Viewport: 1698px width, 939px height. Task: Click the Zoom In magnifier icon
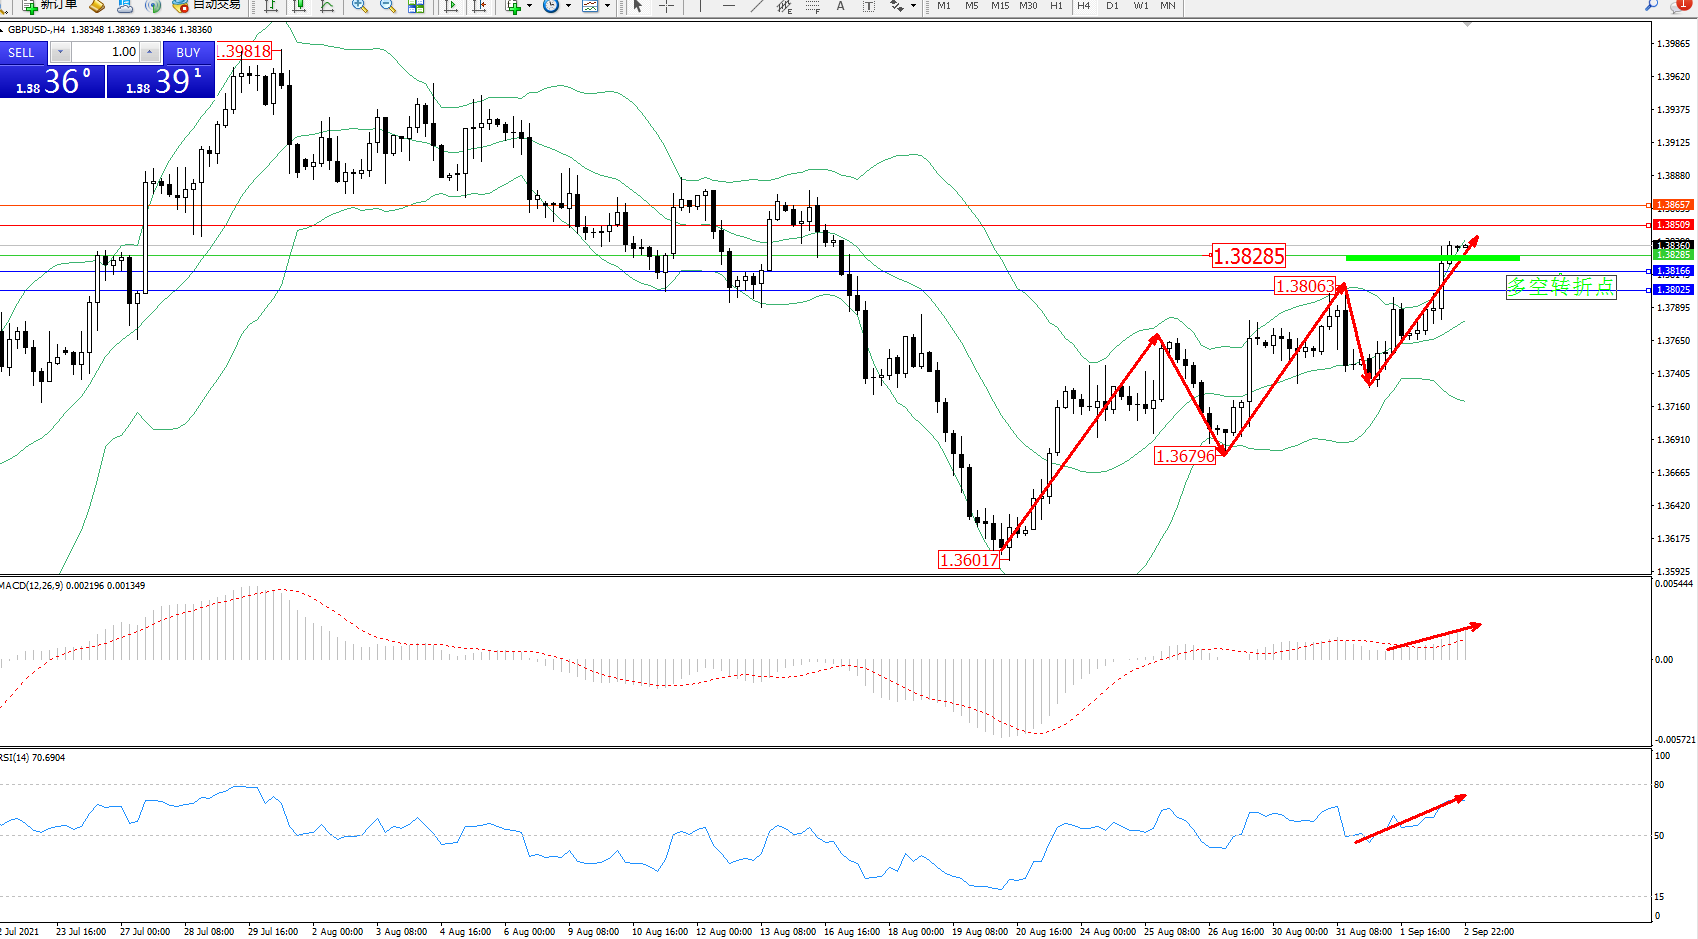point(359,6)
